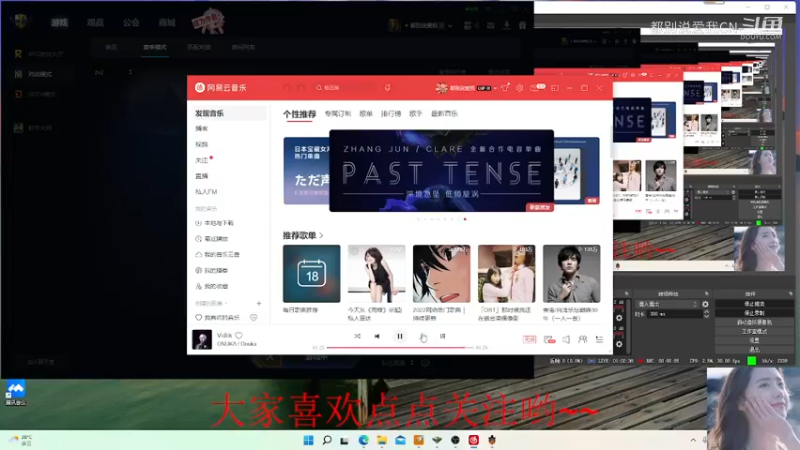800x450 pixels.
Task: Open OBS transition properties gear
Action: [x=705, y=304]
